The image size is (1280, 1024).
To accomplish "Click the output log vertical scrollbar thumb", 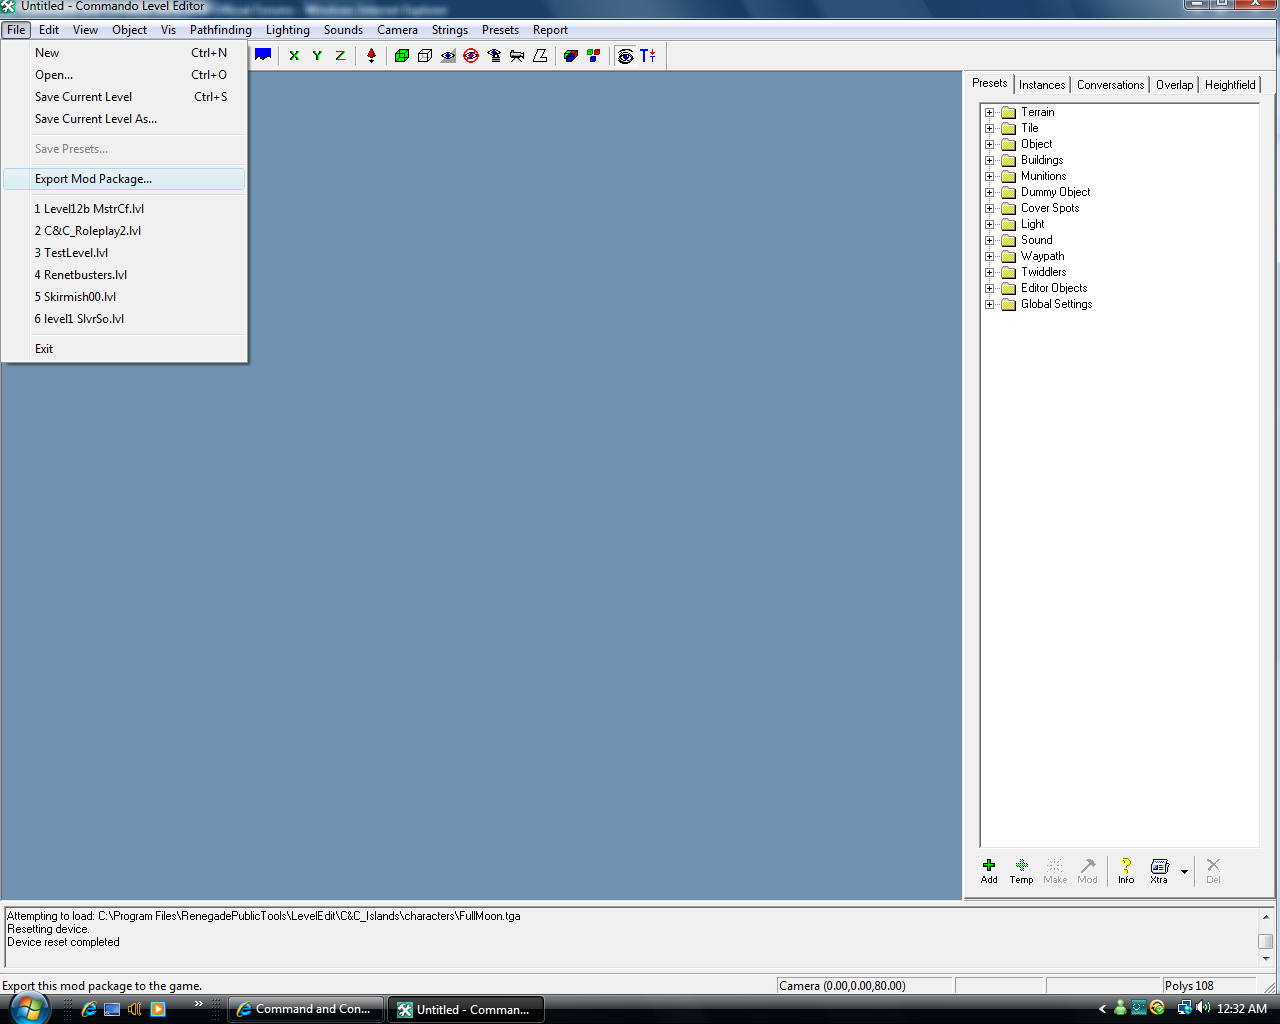I will click(1265, 941).
